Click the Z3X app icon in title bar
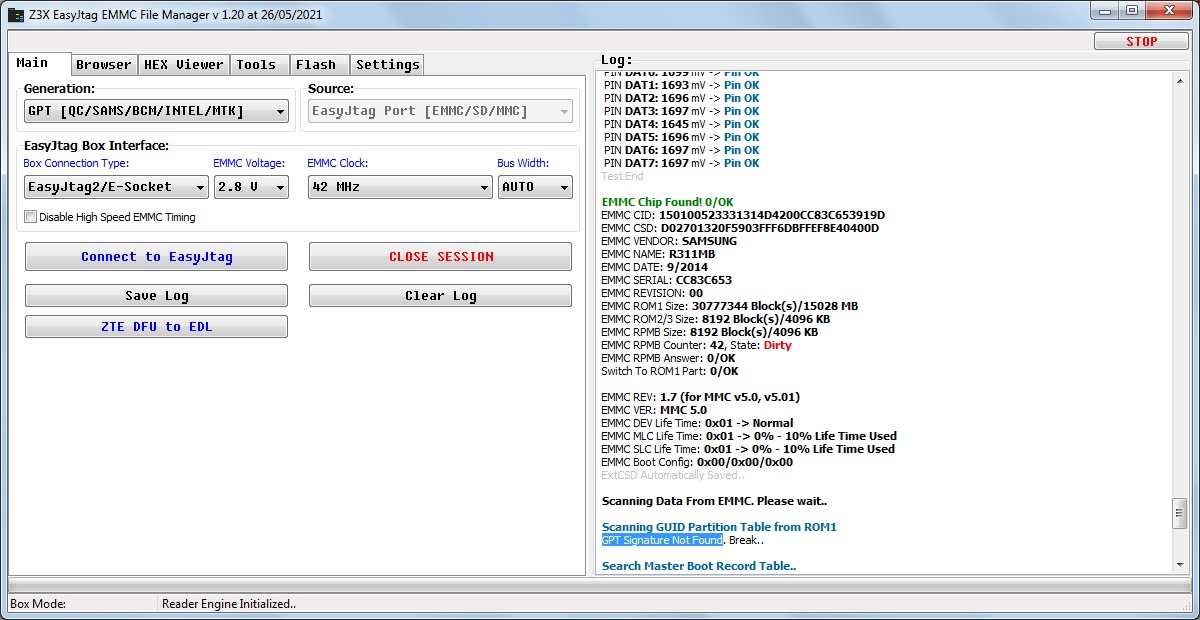1200x620 pixels. 17,15
